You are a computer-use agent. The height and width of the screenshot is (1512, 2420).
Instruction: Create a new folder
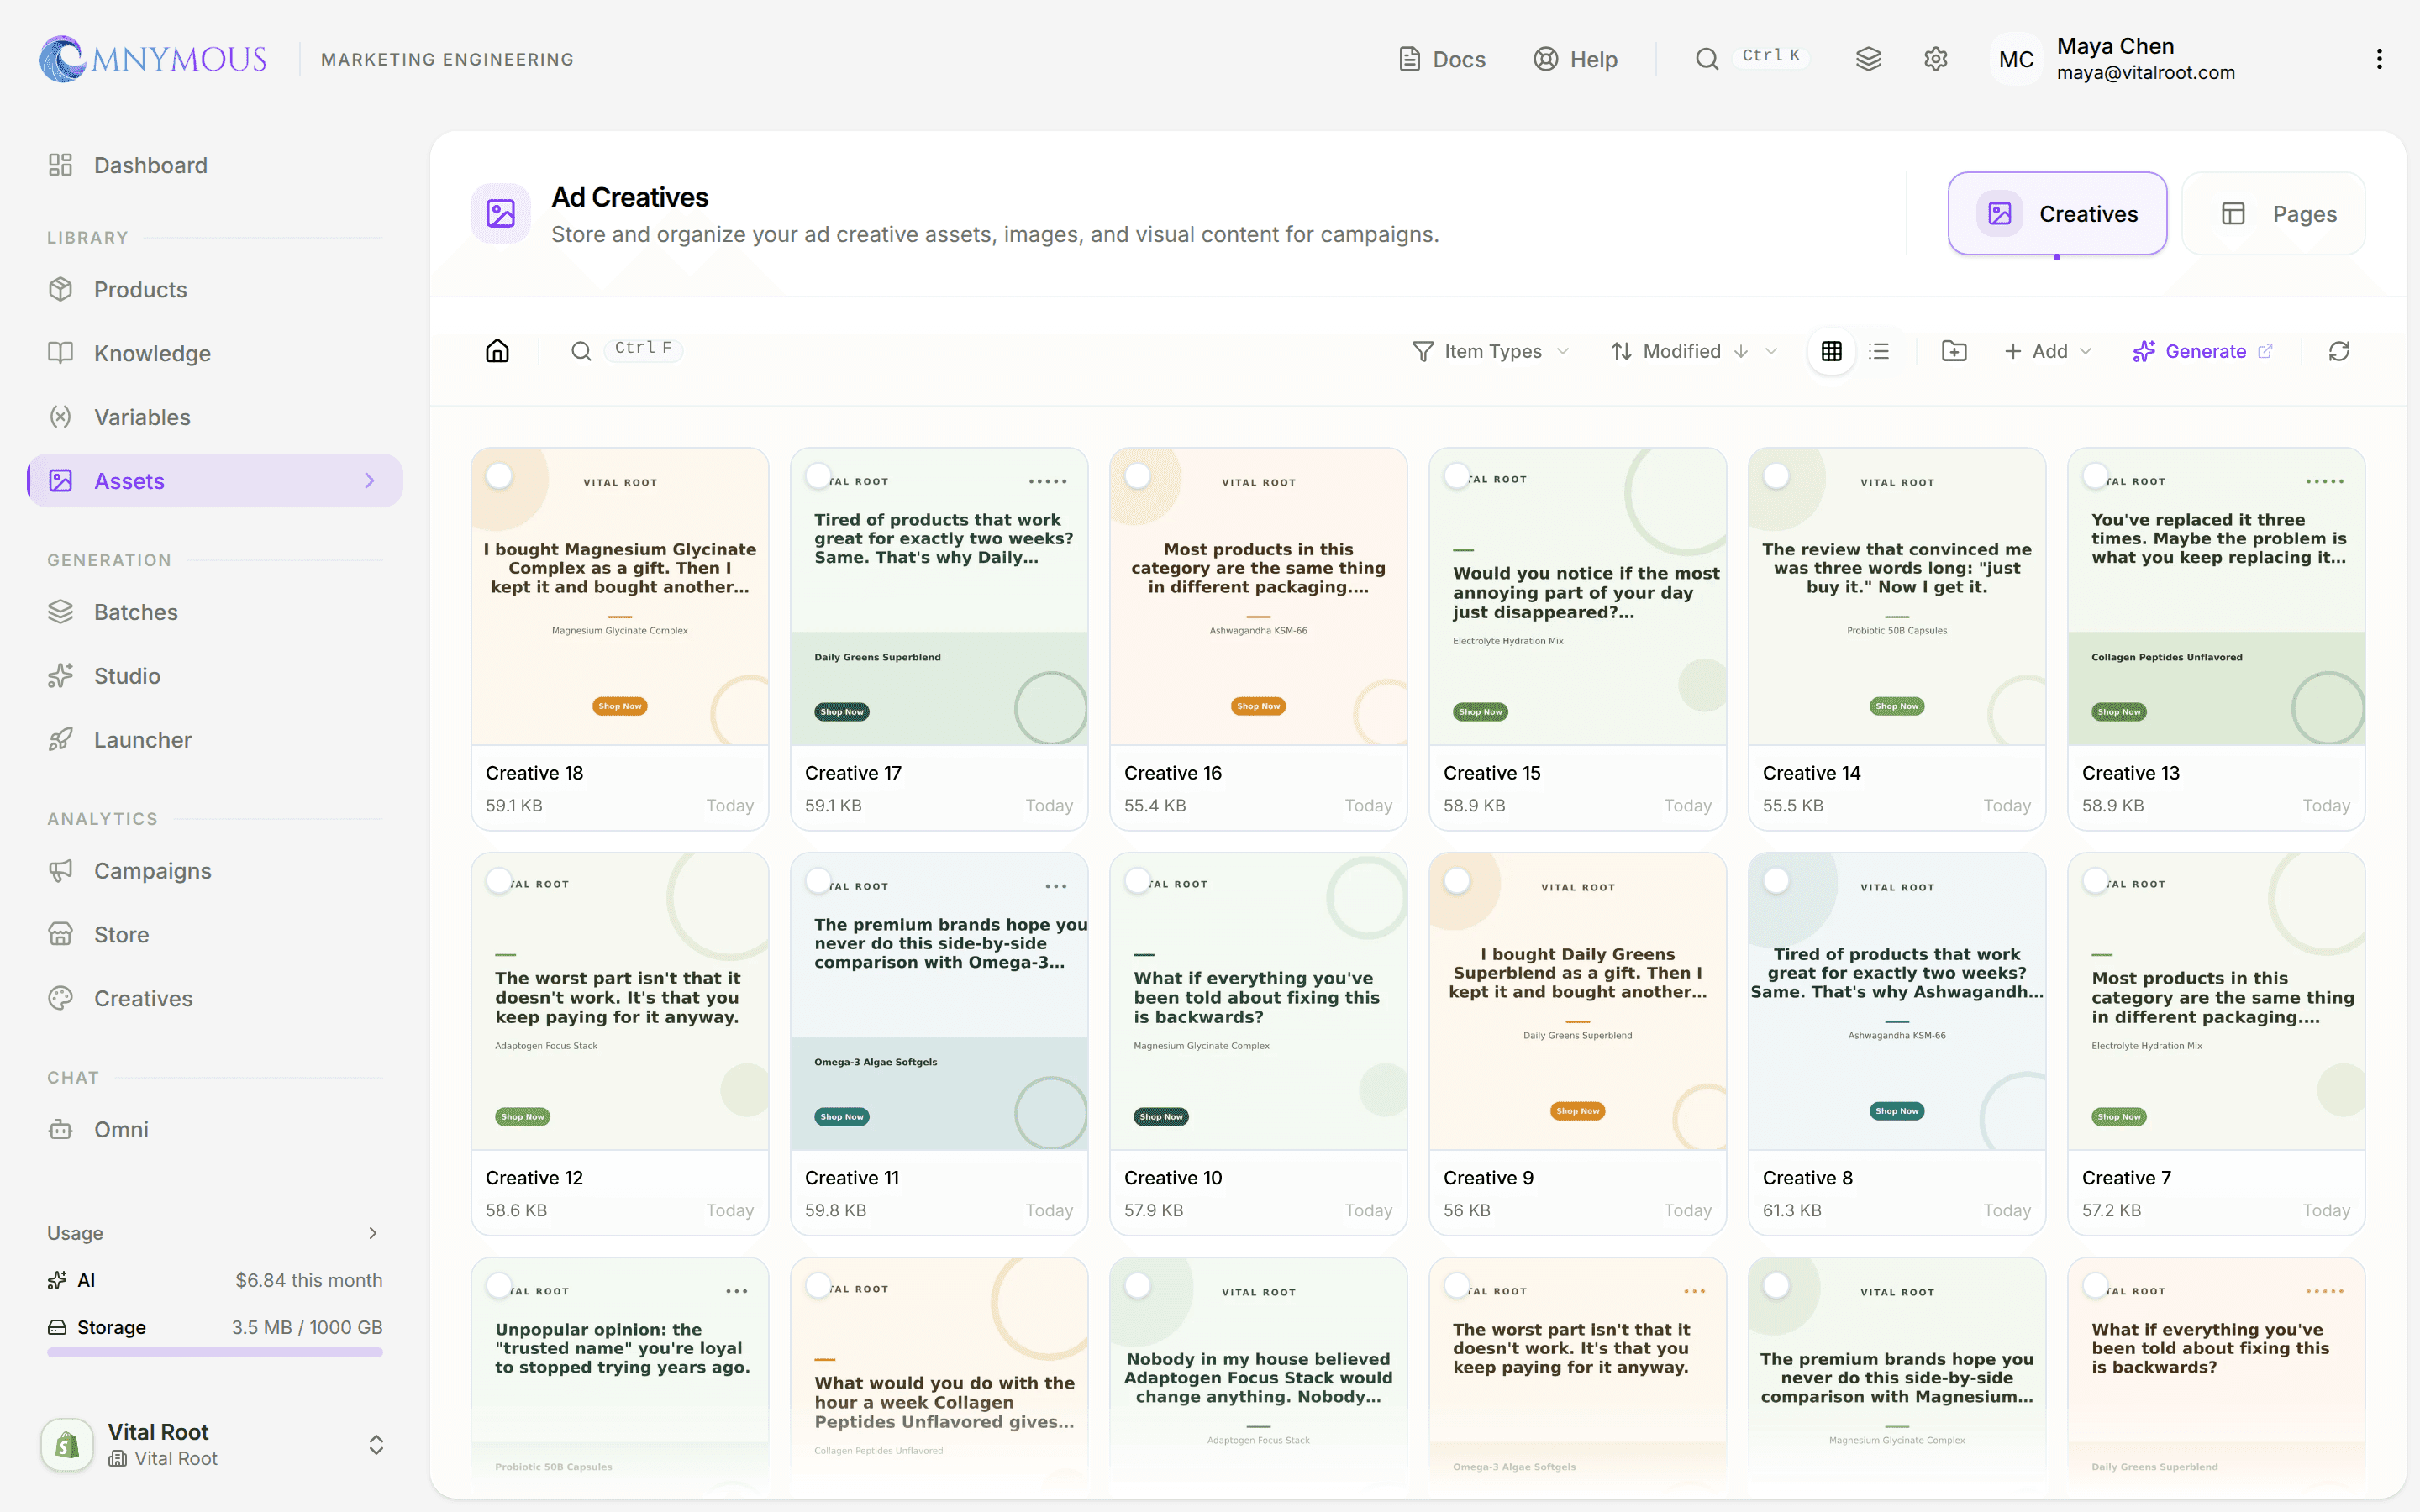coord(1953,351)
